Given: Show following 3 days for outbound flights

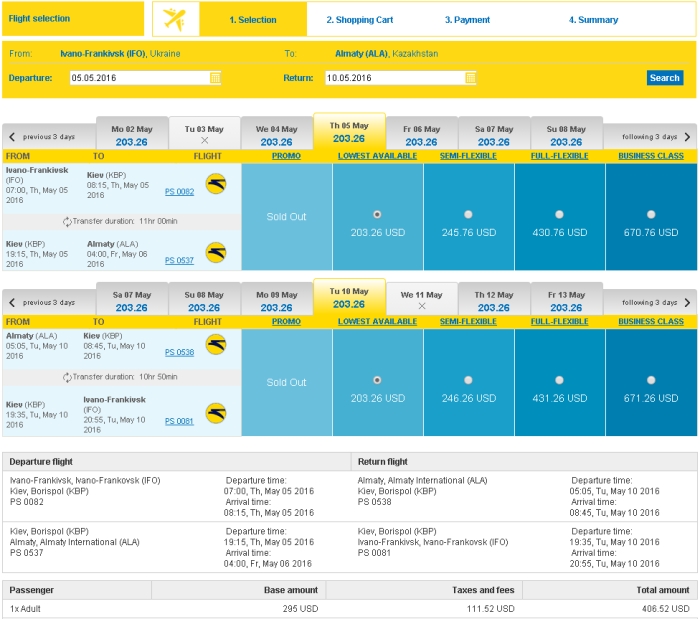Looking at the screenshot, I should (656, 137).
